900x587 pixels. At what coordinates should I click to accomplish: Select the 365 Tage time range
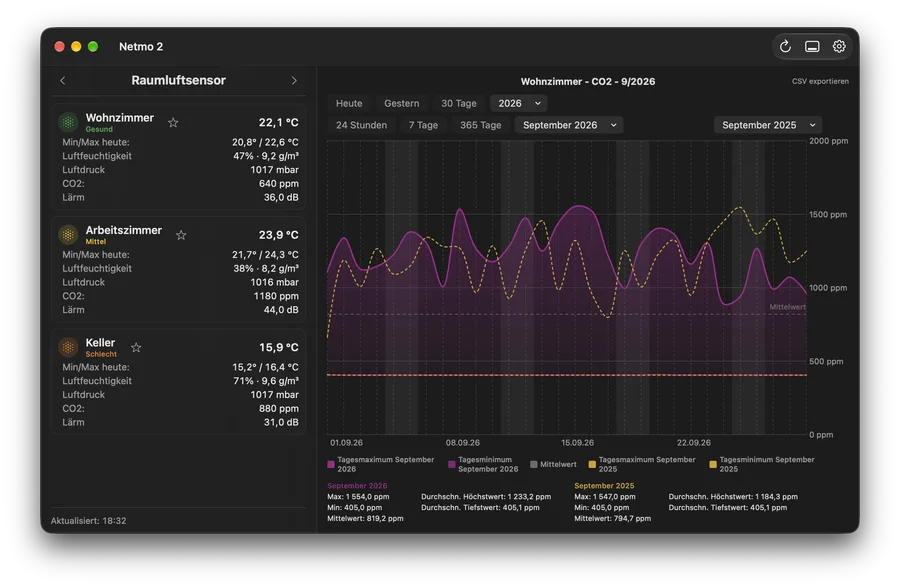[x=480, y=125]
